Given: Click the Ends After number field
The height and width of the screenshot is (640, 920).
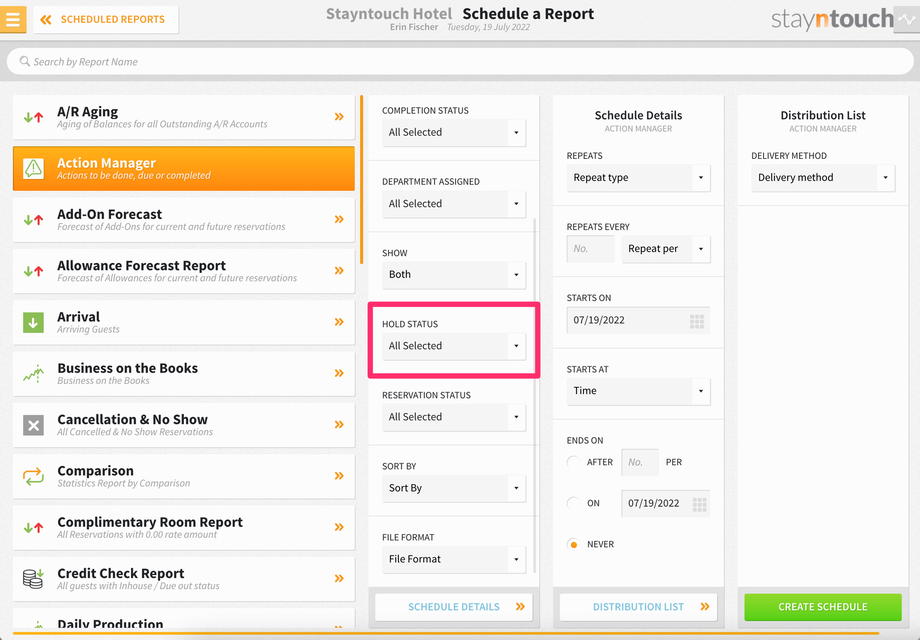Looking at the screenshot, I should point(640,462).
